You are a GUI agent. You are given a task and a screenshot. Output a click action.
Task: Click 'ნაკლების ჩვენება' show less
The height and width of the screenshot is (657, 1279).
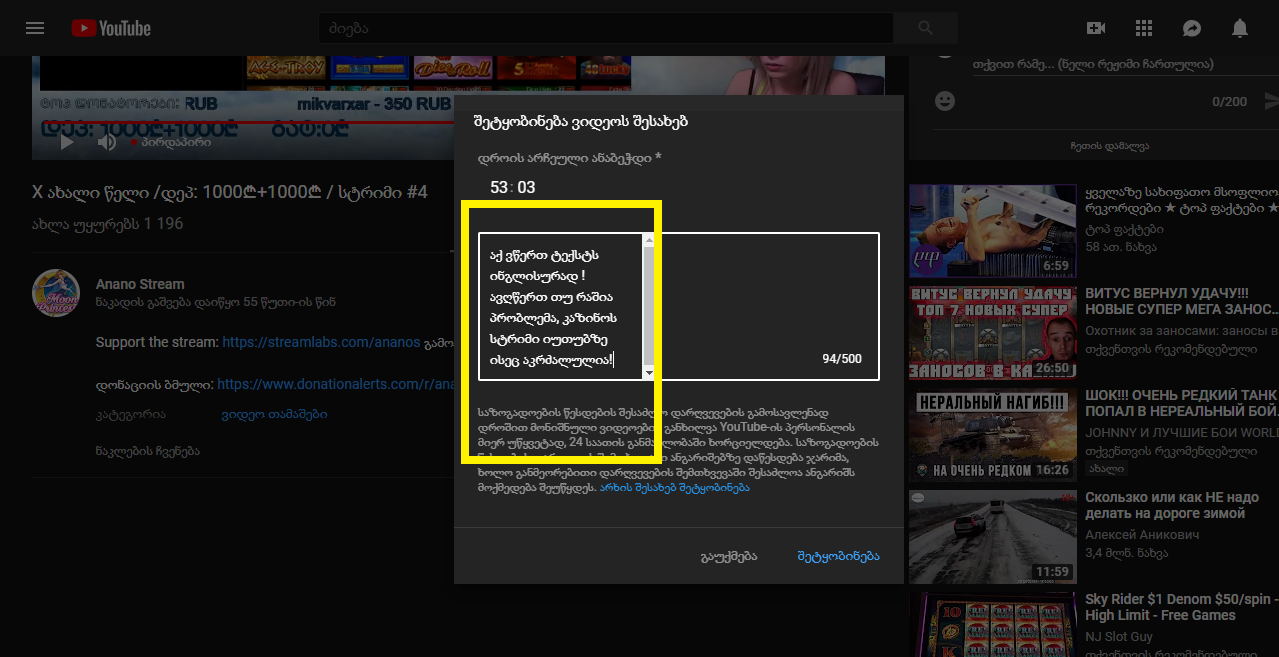pos(148,451)
